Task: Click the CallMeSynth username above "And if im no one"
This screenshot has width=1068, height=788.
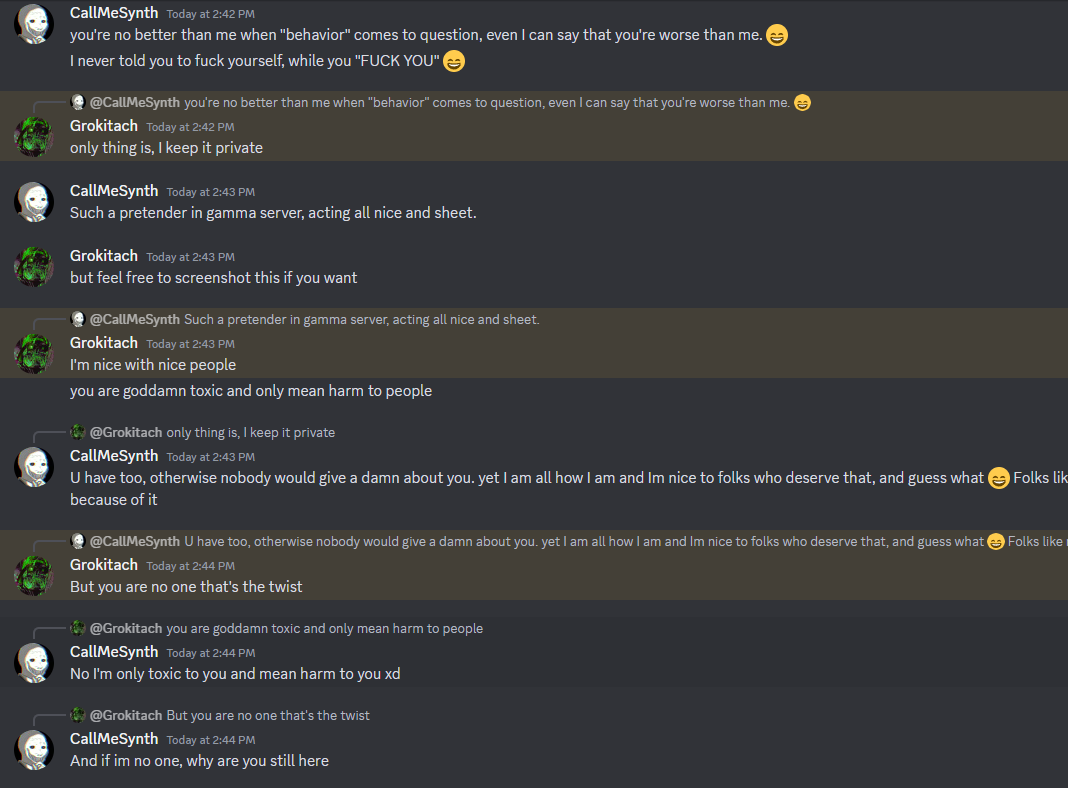Action: (114, 739)
